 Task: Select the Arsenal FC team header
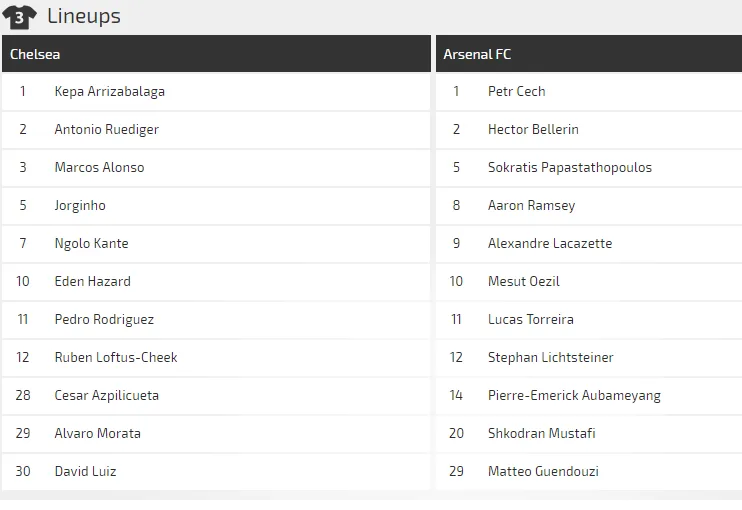pos(477,54)
